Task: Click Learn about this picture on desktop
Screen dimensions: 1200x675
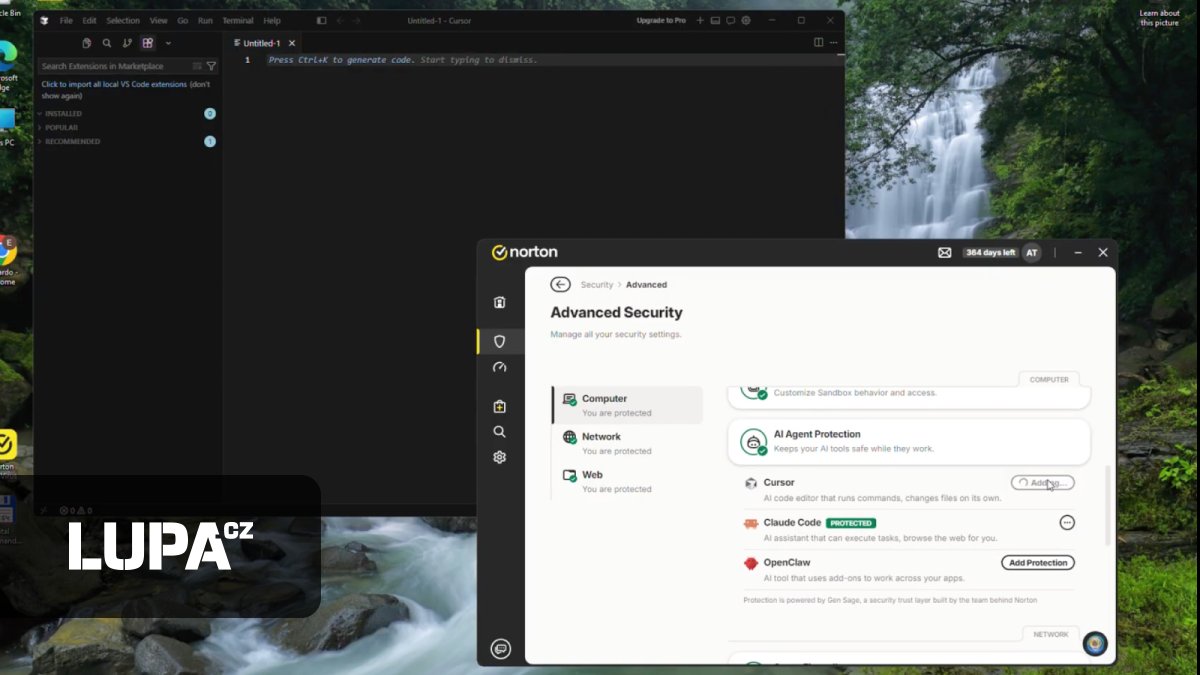Action: 1160,18
